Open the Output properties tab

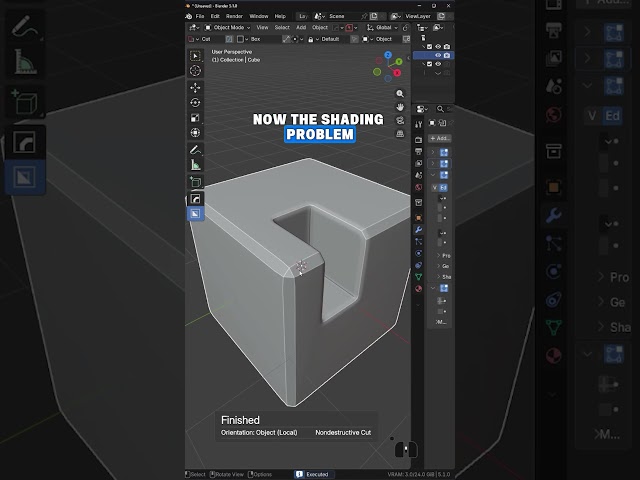pyautogui.click(x=418, y=152)
